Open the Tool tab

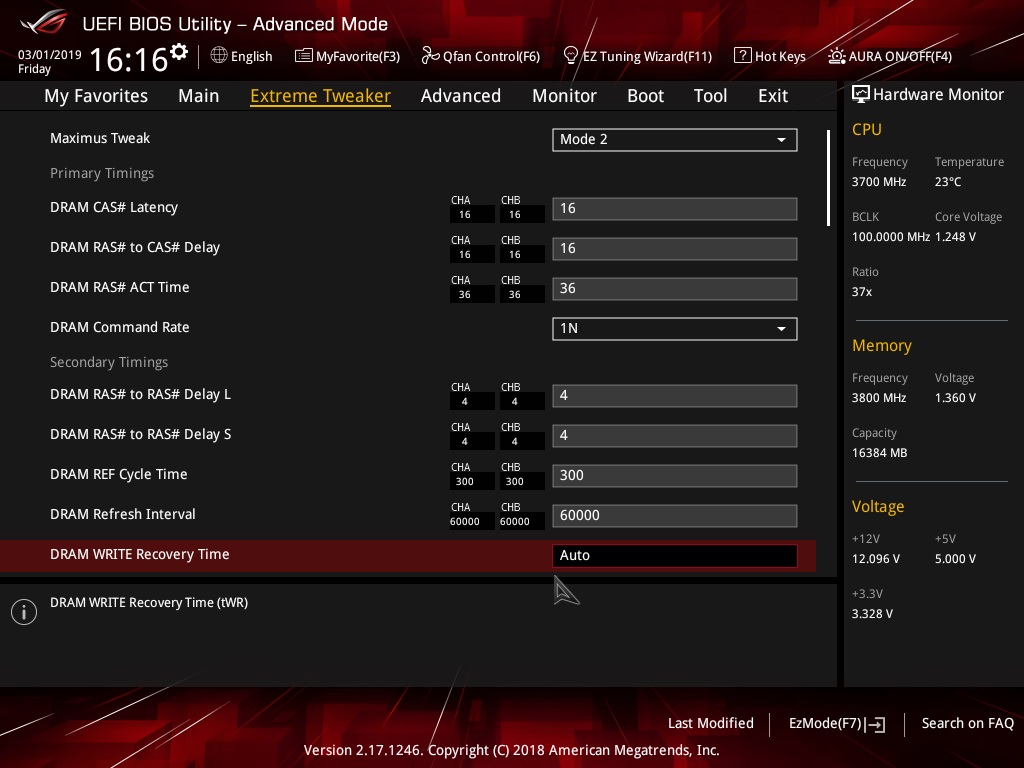(711, 96)
